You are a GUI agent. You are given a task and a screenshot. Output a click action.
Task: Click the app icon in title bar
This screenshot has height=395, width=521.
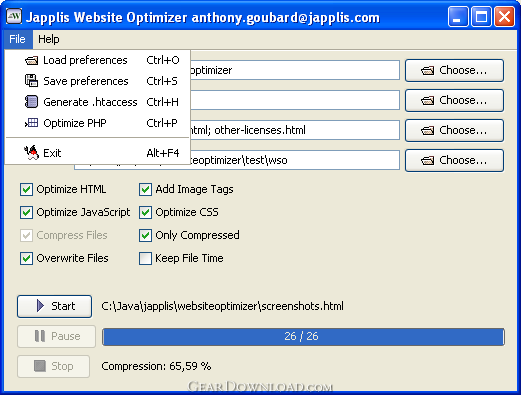click(x=14, y=16)
